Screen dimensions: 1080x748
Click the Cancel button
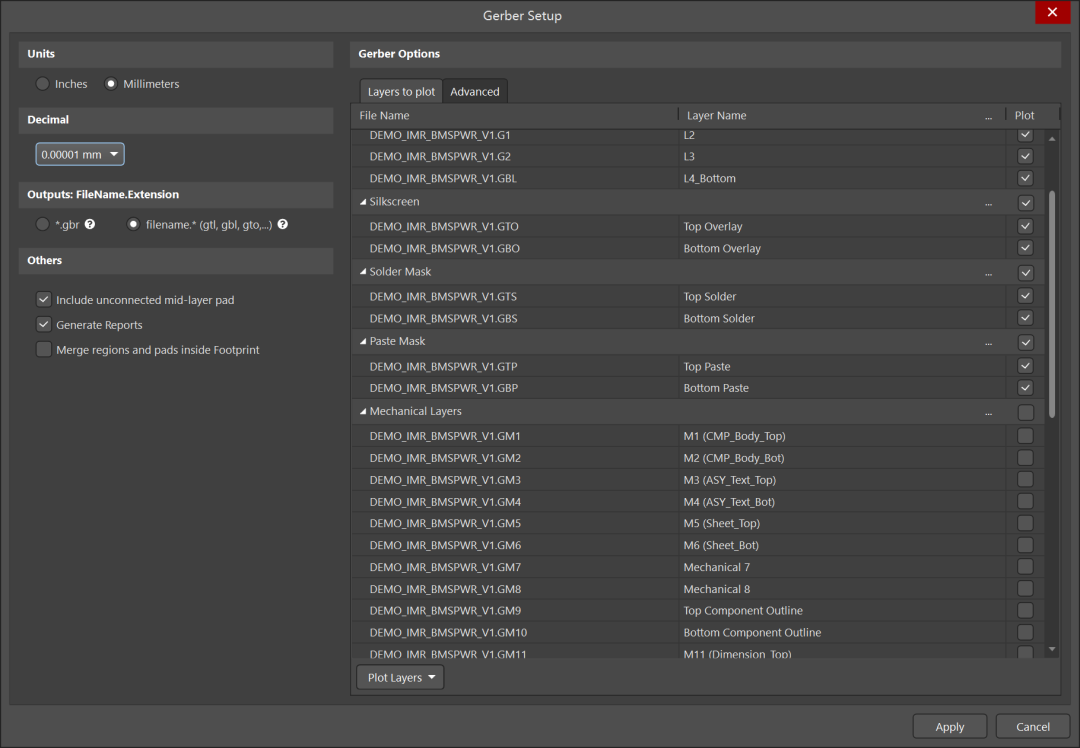(1032, 727)
